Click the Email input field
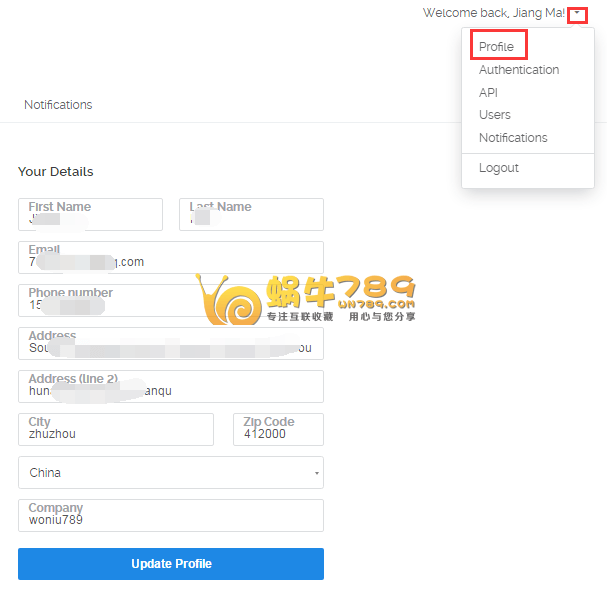Screen dimensions: 607x597 [x=170, y=258]
